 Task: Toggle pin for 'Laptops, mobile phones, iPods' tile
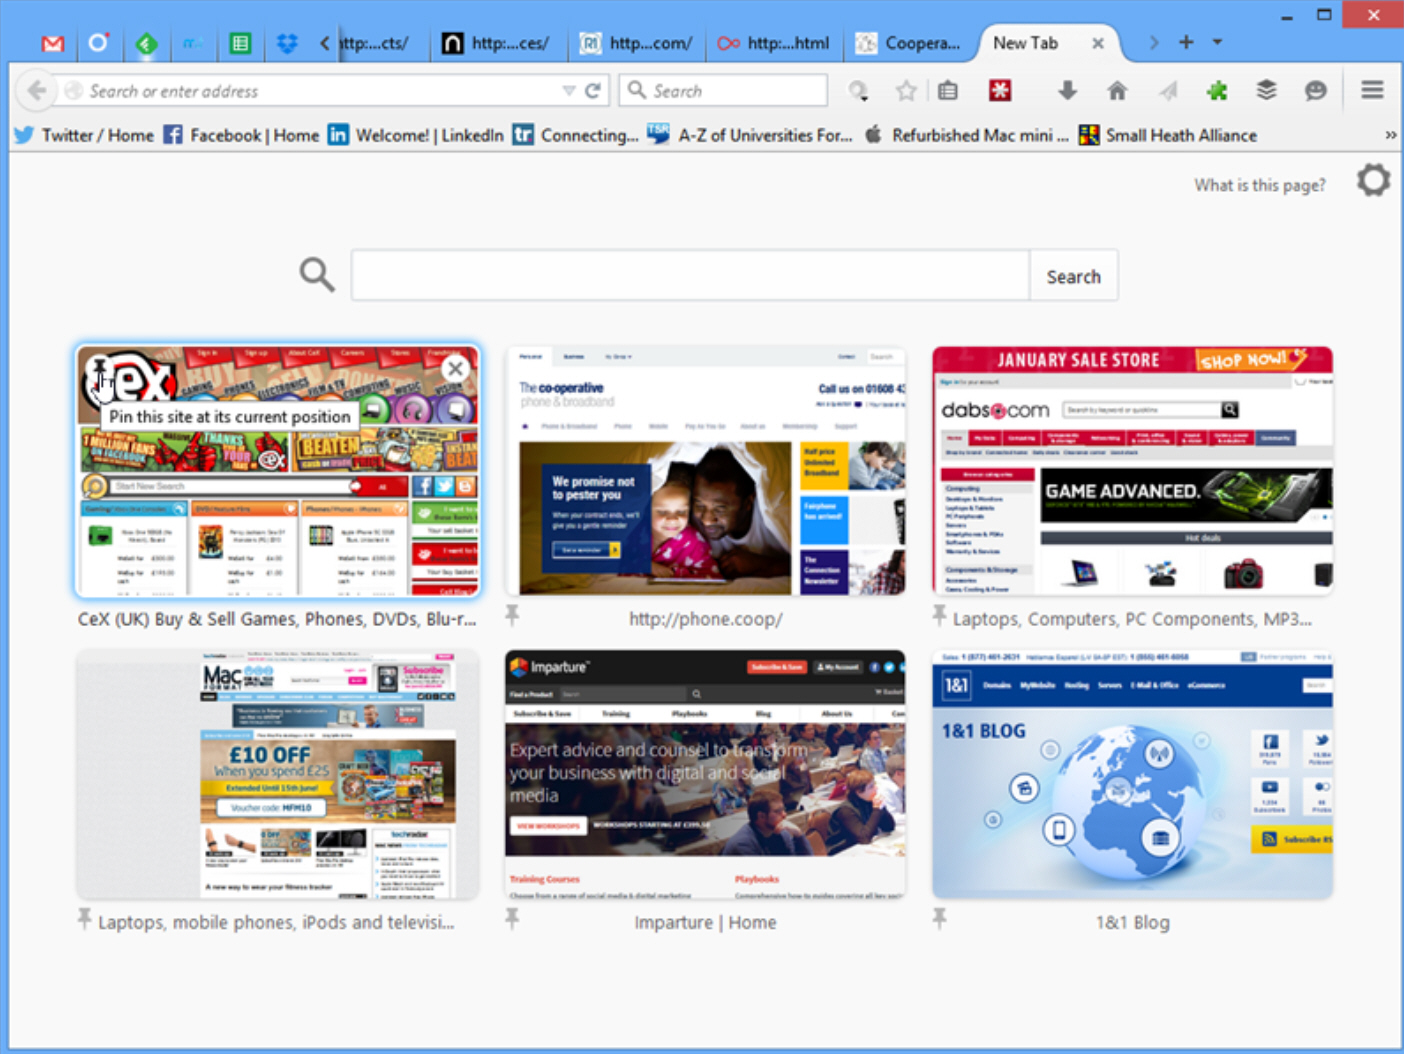click(x=85, y=919)
